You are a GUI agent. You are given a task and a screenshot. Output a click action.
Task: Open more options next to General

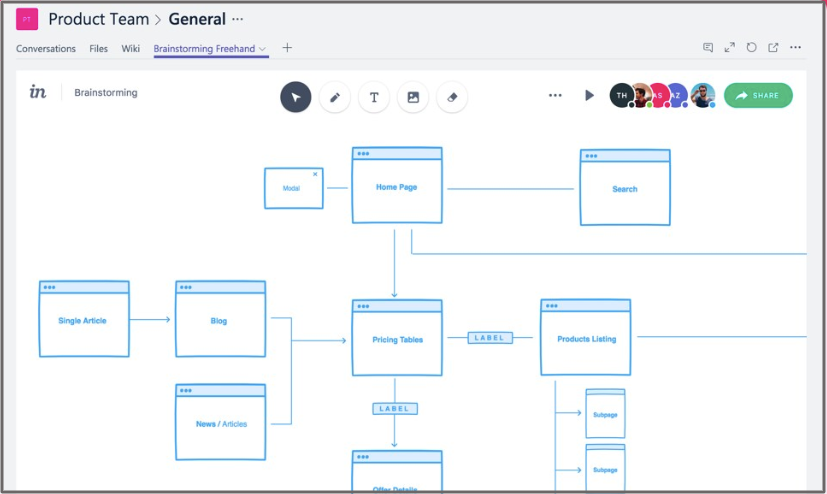pyautogui.click(x=237, y=19)
